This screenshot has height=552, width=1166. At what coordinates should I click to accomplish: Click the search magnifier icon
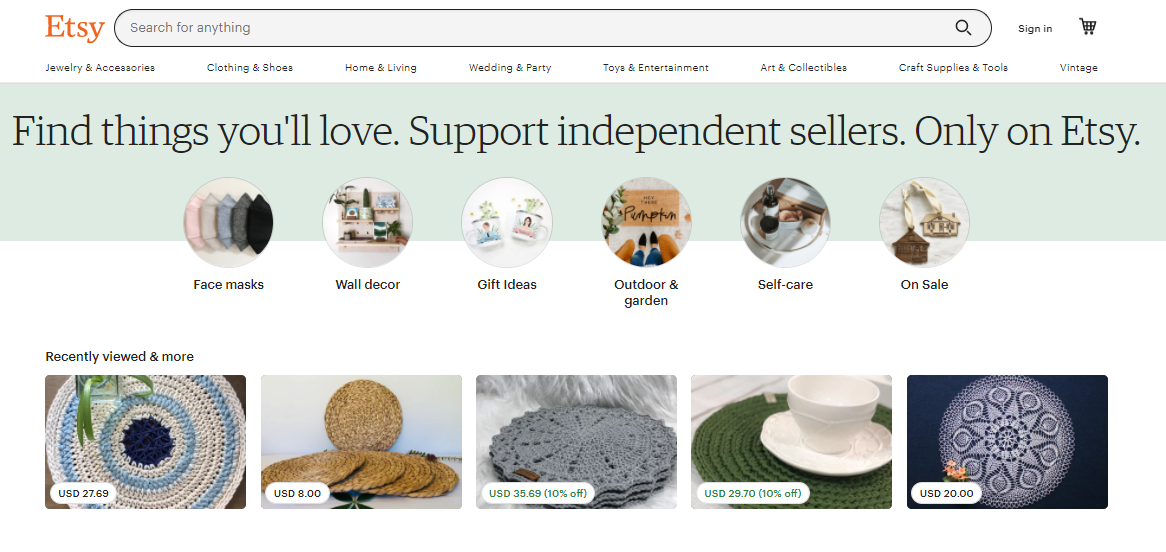pyautogui.click(x=963, y=28)
